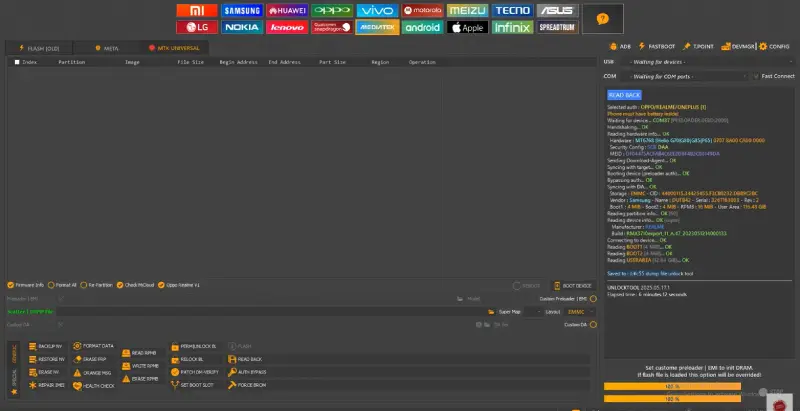Viewport: 800px width, 411px height.
Task: Click the READ BACK action button
Action: 245,359
